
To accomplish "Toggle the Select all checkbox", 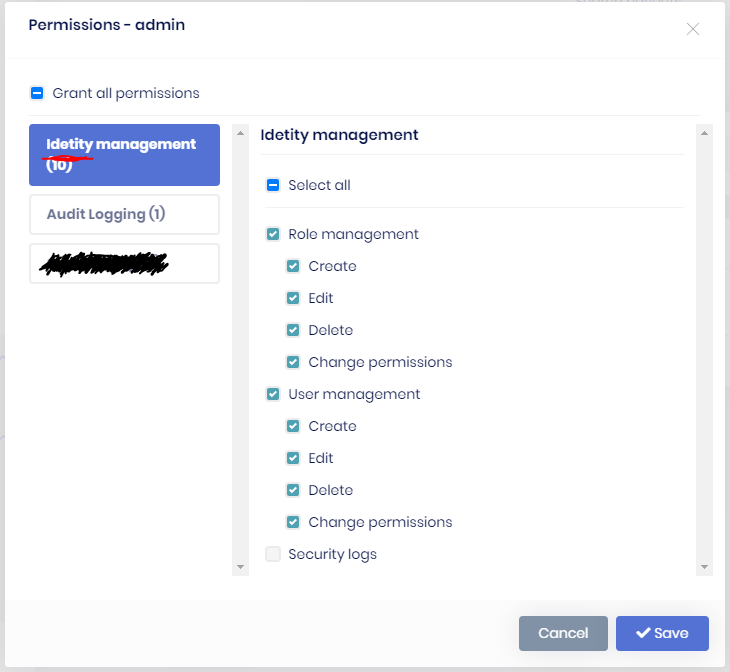I will coord(273,185).
